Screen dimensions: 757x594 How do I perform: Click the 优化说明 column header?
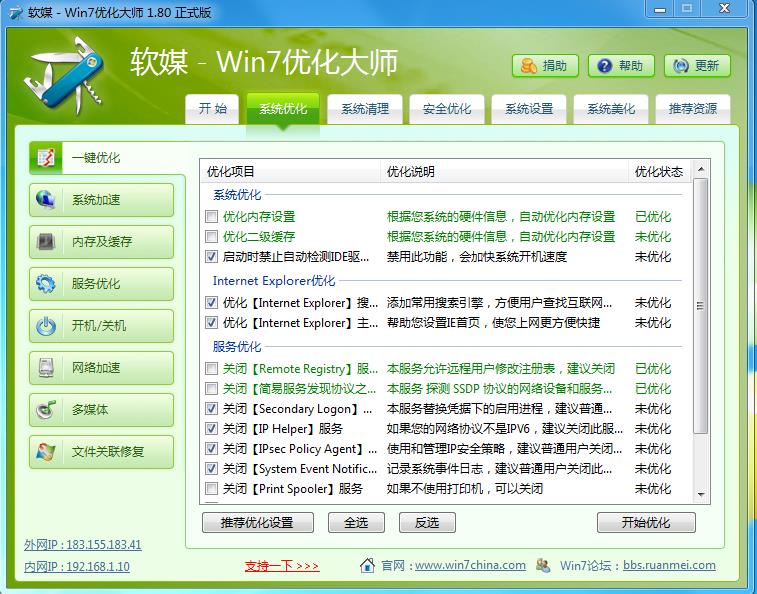coord(505,171)
